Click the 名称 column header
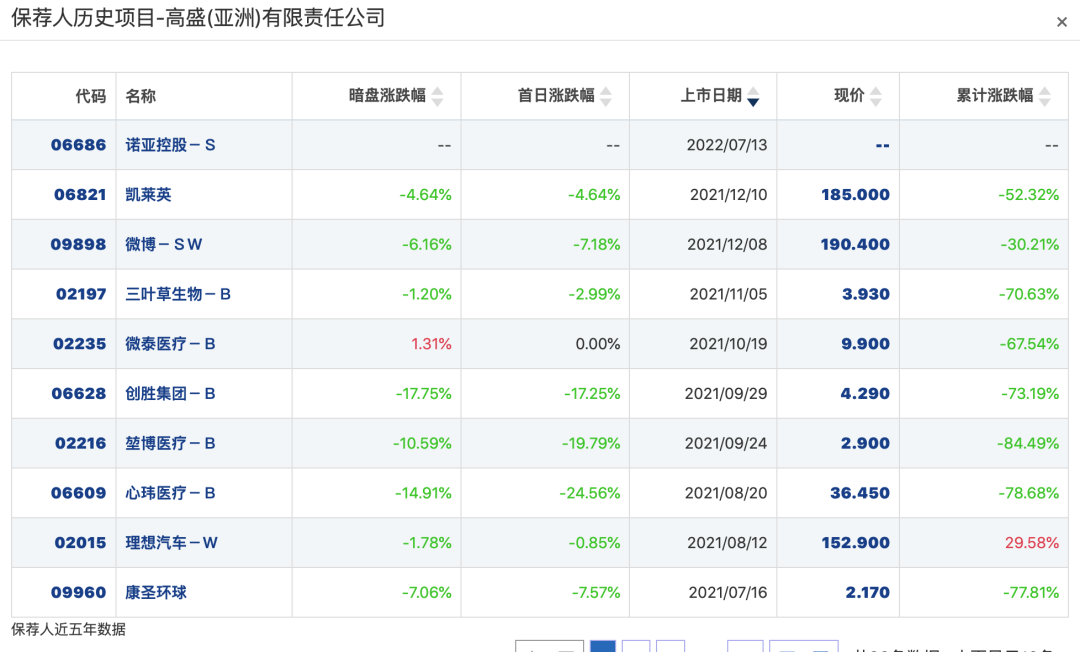This screenshot has width=1080, height=652. [x=141, y=96]
